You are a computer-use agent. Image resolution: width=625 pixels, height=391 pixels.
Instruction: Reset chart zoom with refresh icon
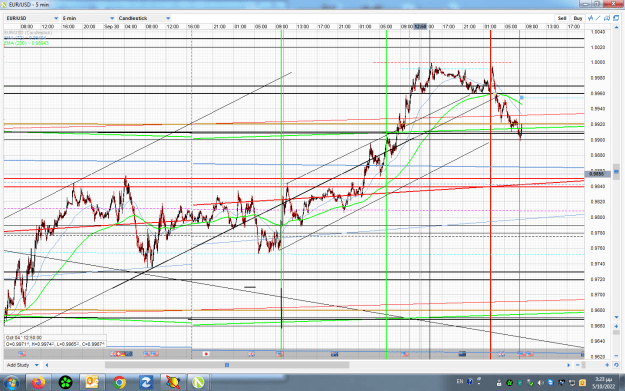[616, 365]
